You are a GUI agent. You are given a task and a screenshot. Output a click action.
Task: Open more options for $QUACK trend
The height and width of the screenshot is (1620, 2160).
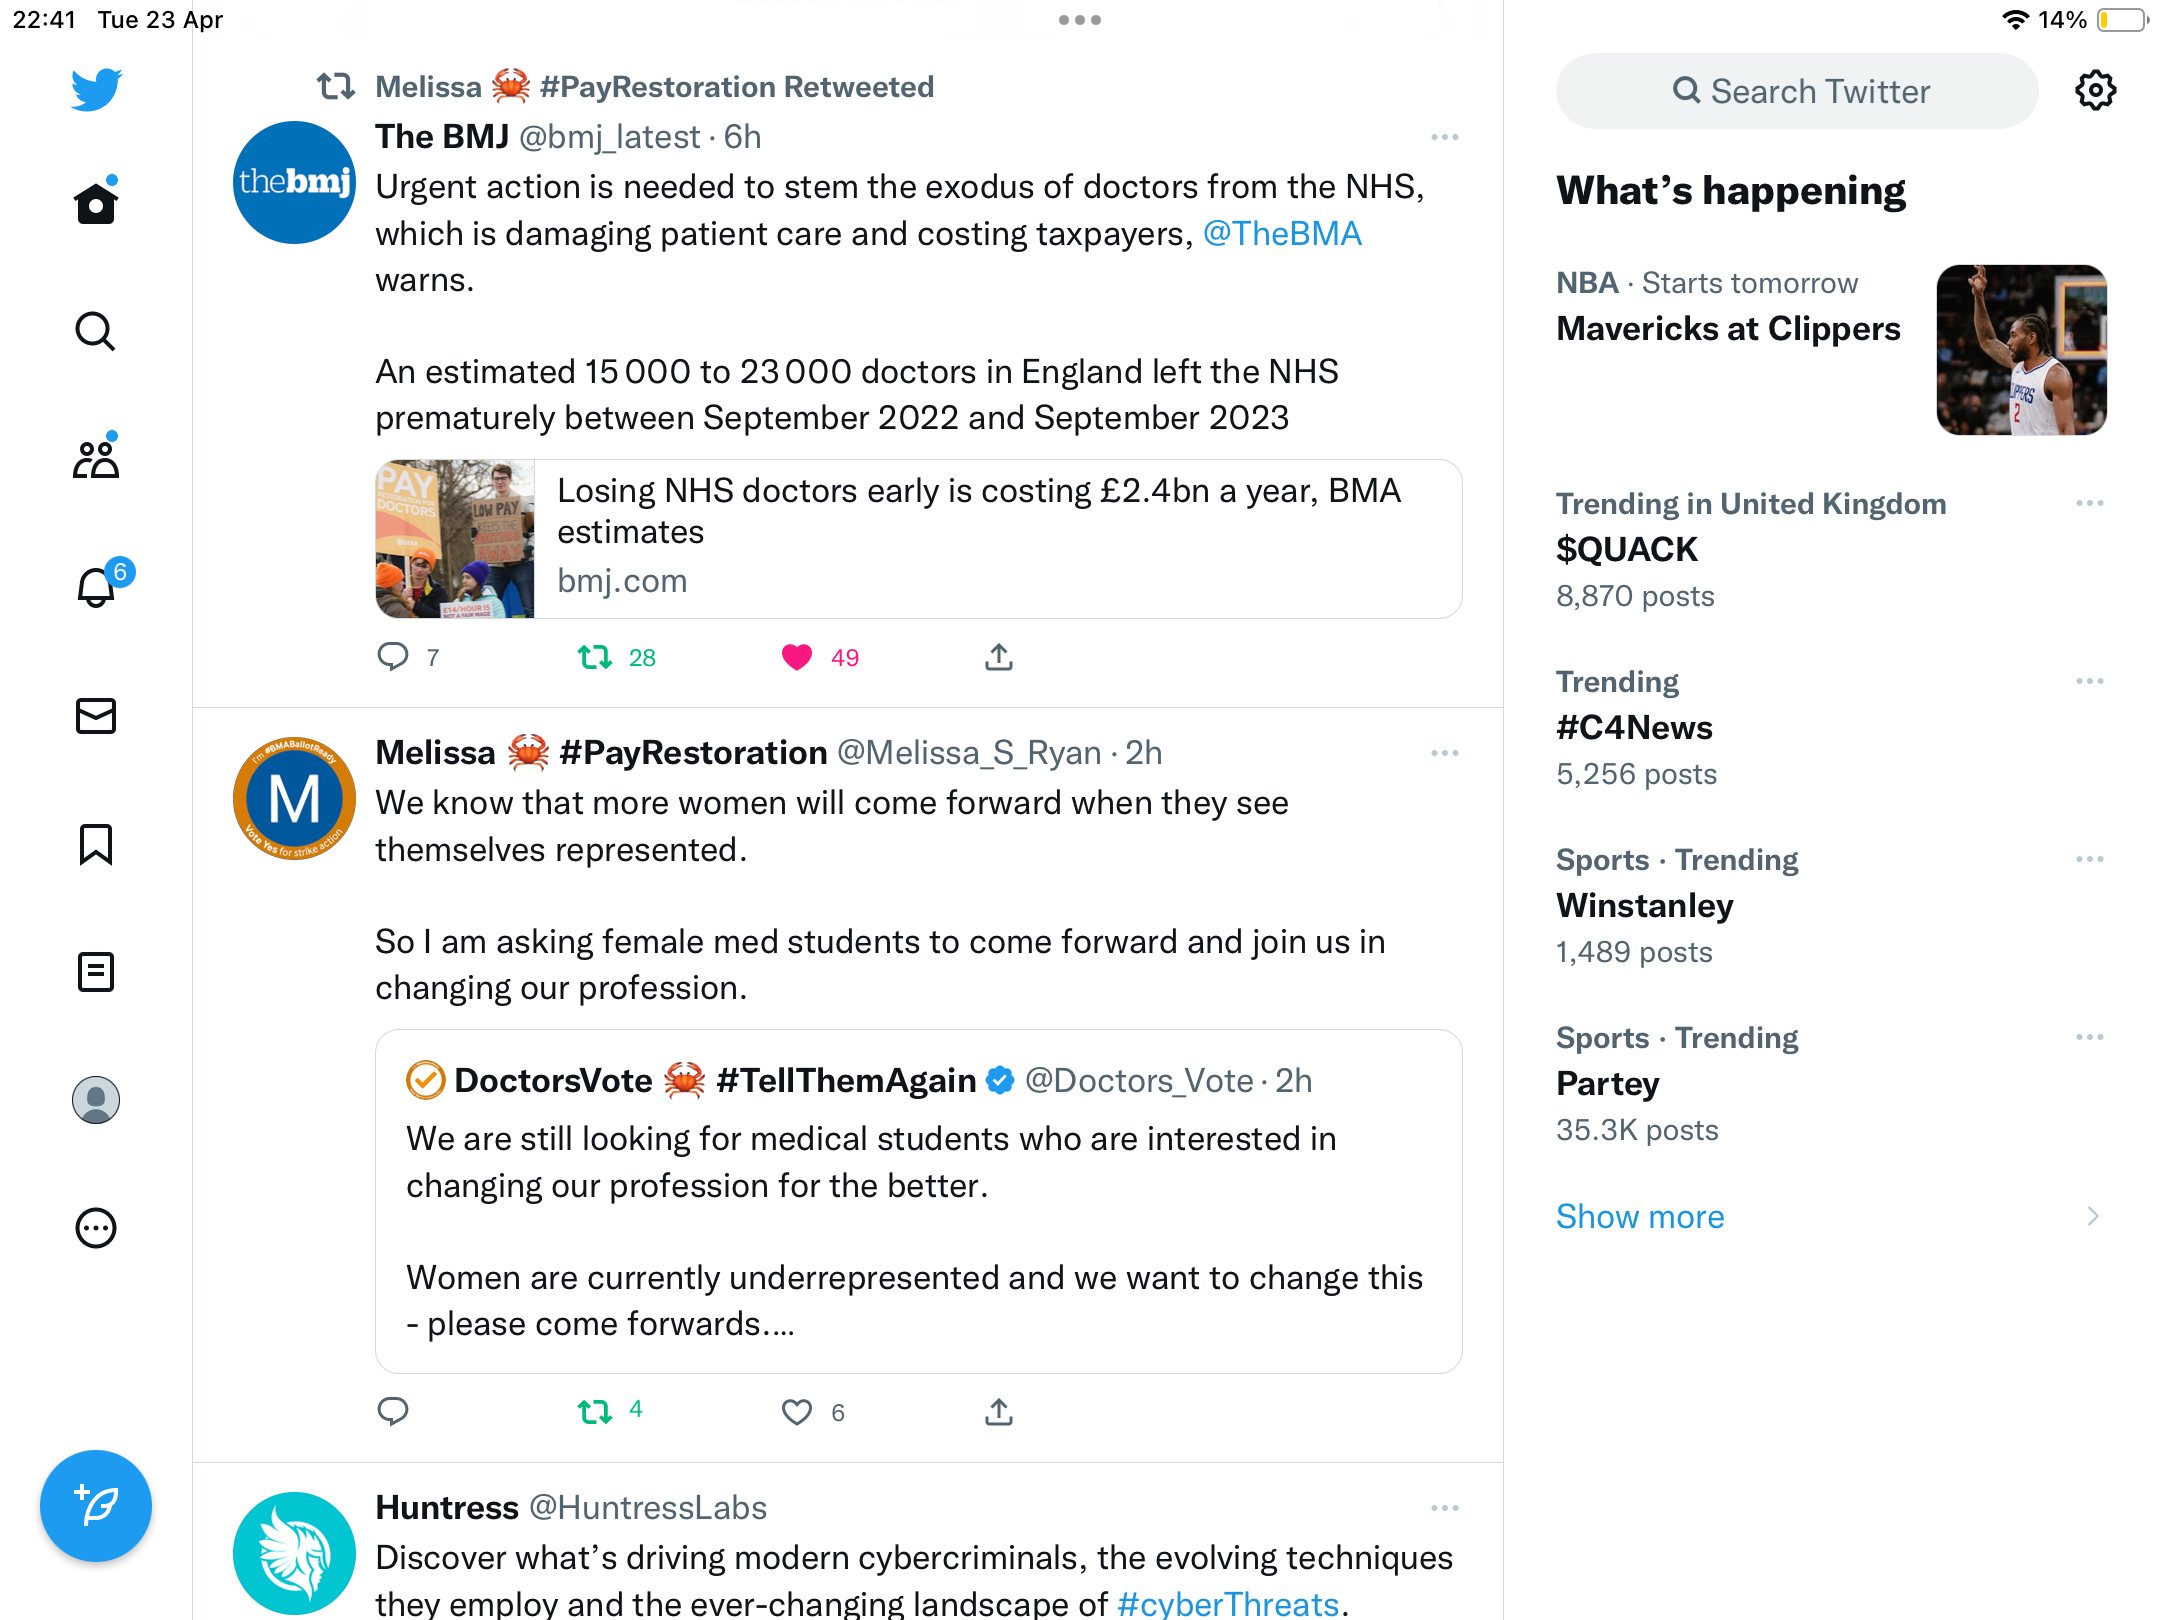(2090, 503)
